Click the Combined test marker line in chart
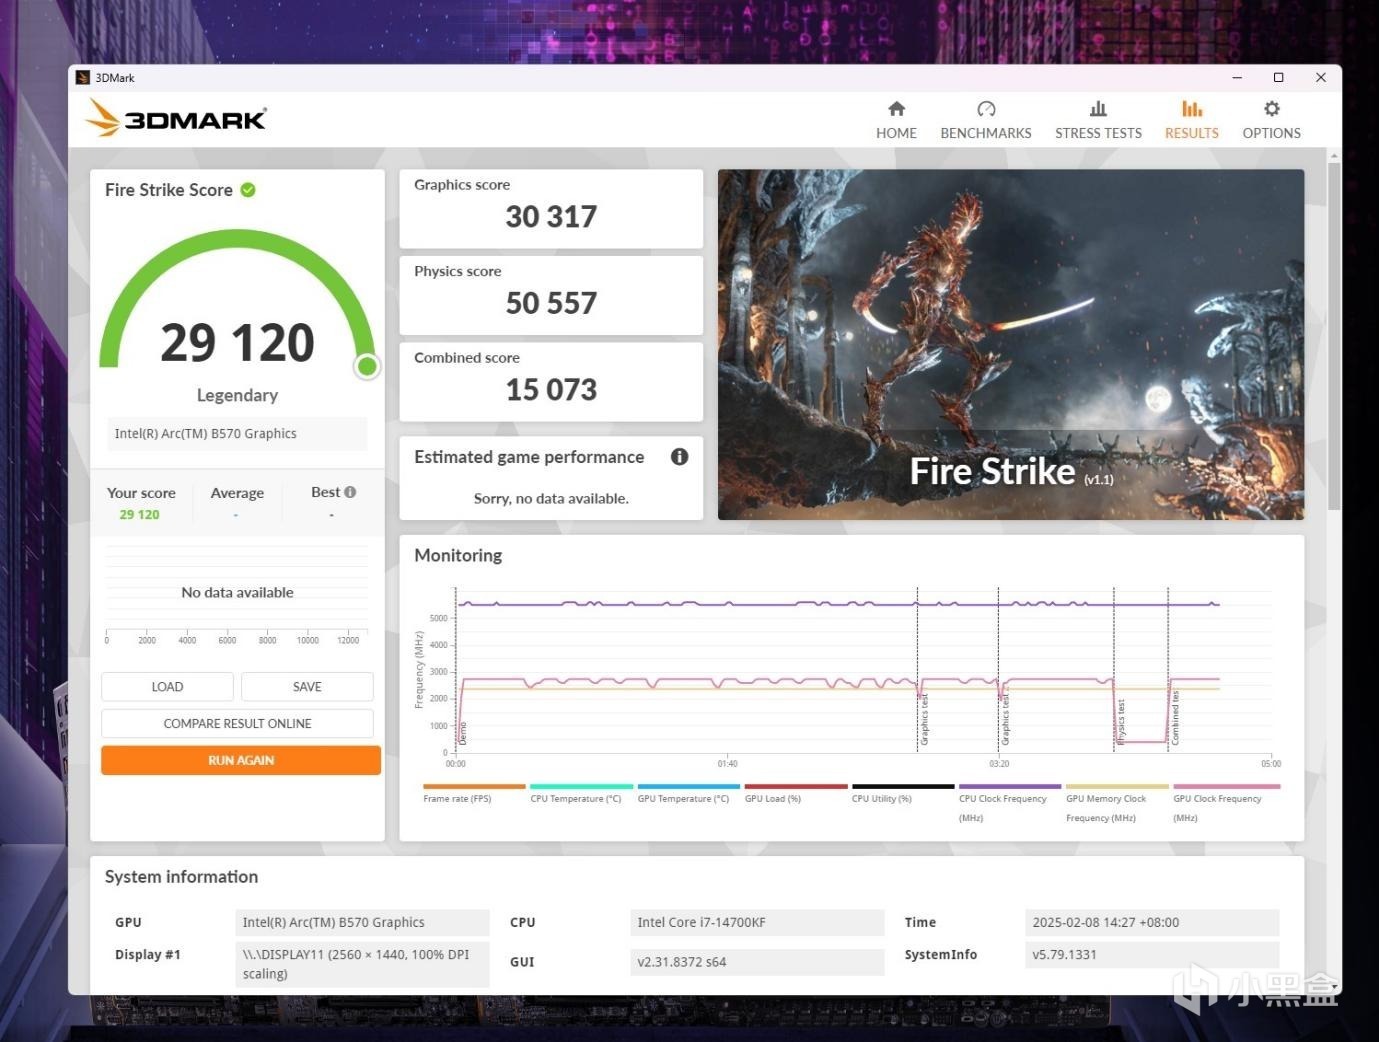1379x1042 pixels. click(x=1168, y=670)
